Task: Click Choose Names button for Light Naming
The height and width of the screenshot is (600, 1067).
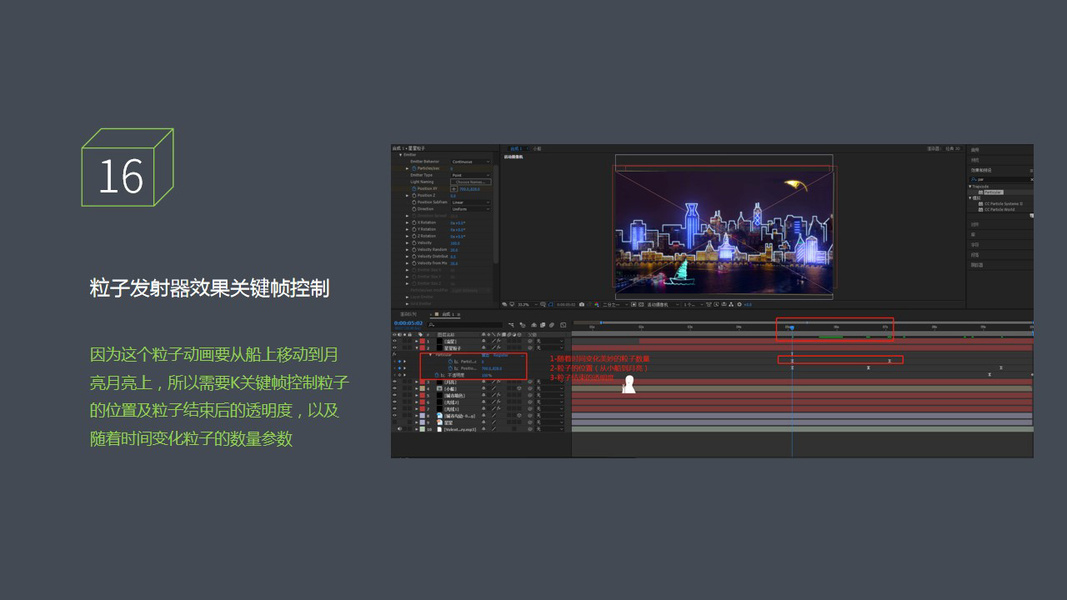Action: click(x=471, y=182)
